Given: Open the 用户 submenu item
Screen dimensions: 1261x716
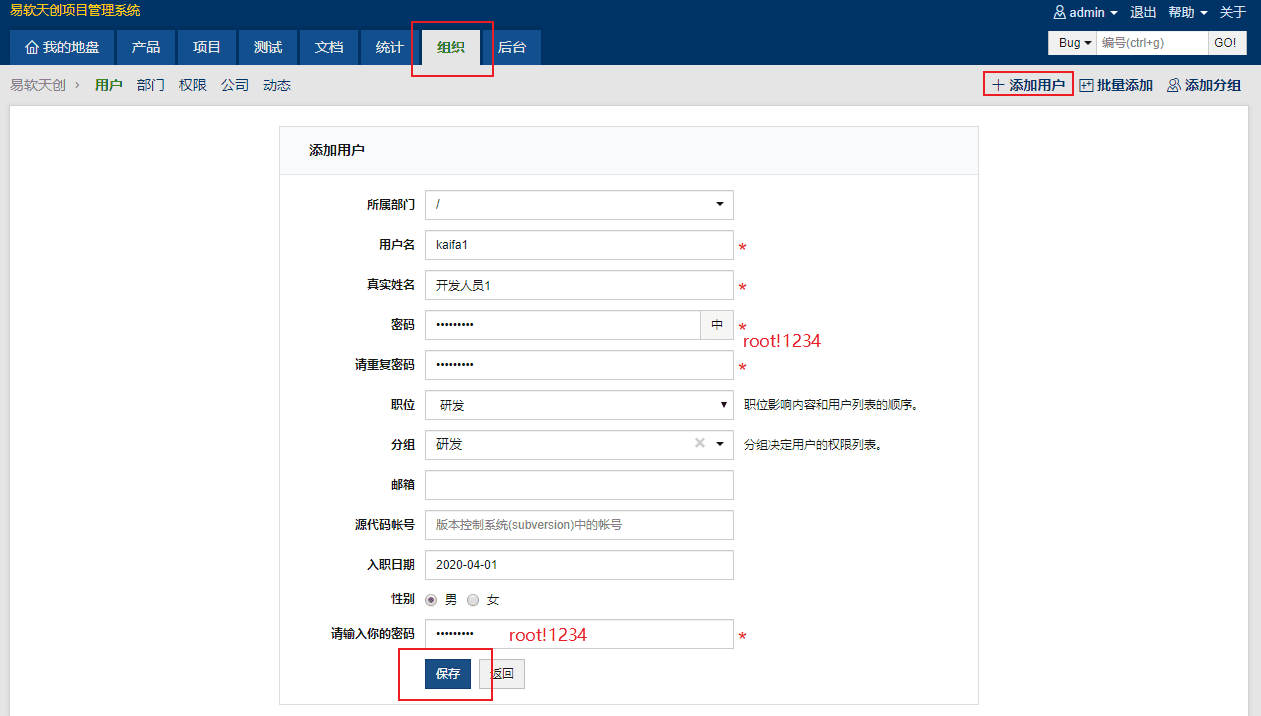Looking at the screenshot, I should (109, 85).
